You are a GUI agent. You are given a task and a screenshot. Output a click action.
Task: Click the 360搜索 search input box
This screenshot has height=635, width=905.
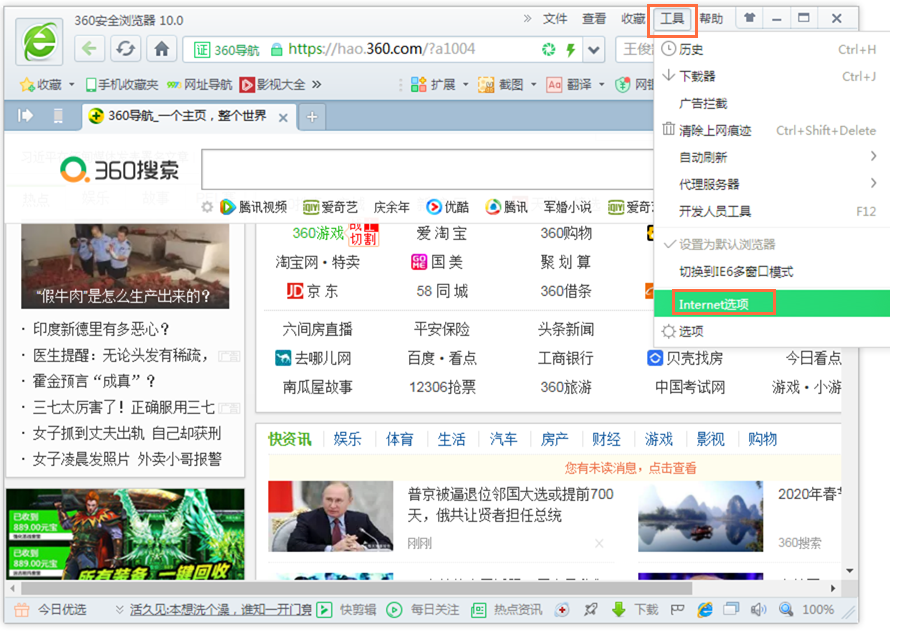[x=427, y=169]
